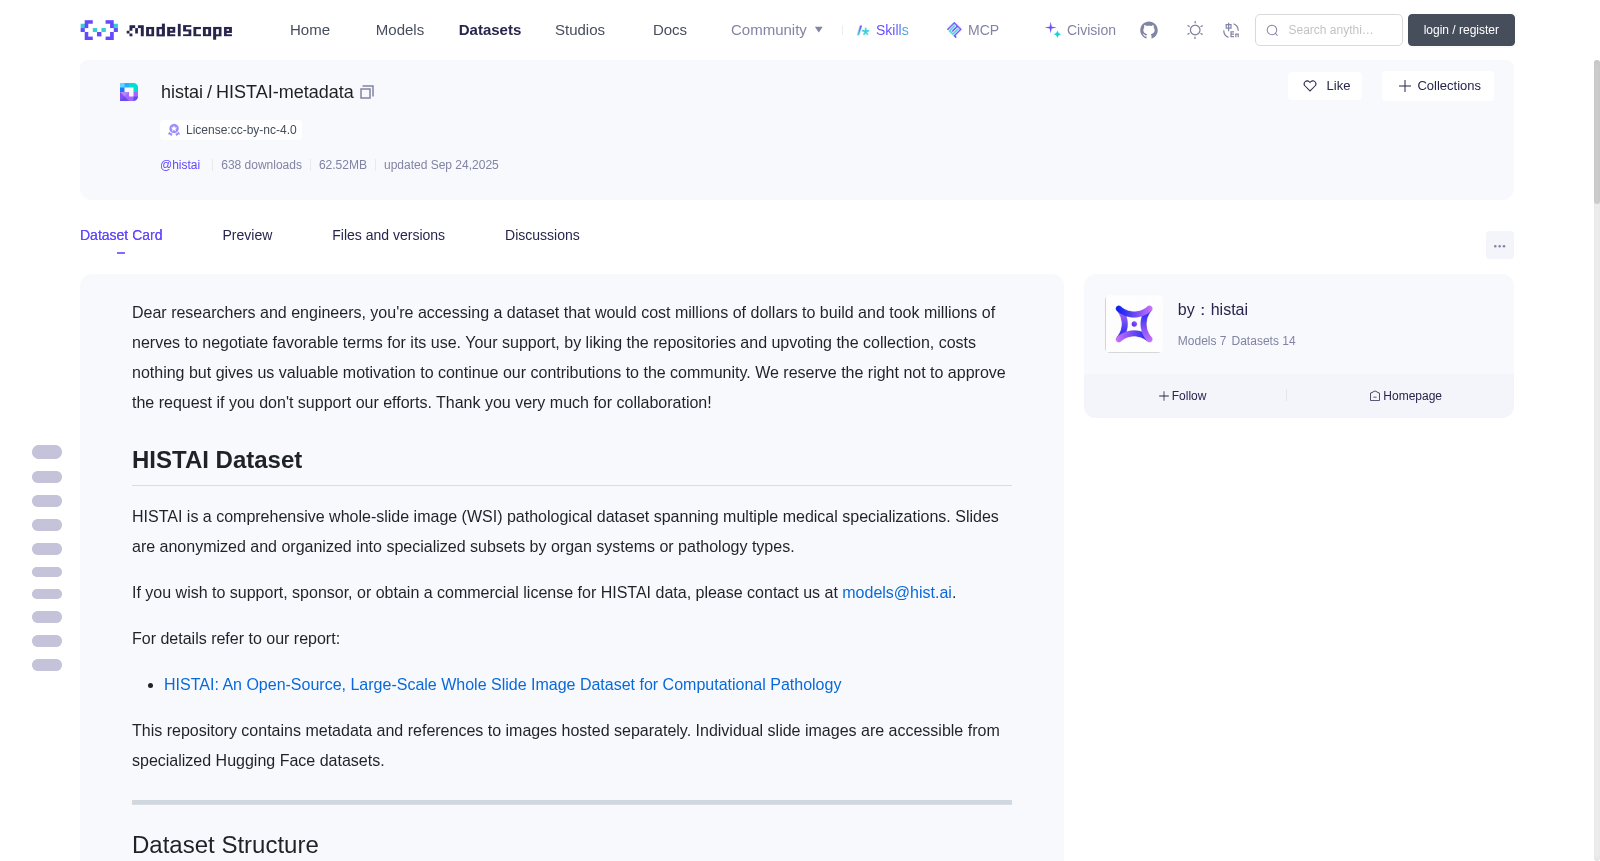Click the MCP diamond icon in the navbar
This screenshot has width=1600, height=861.
click(x=954, y=30)
